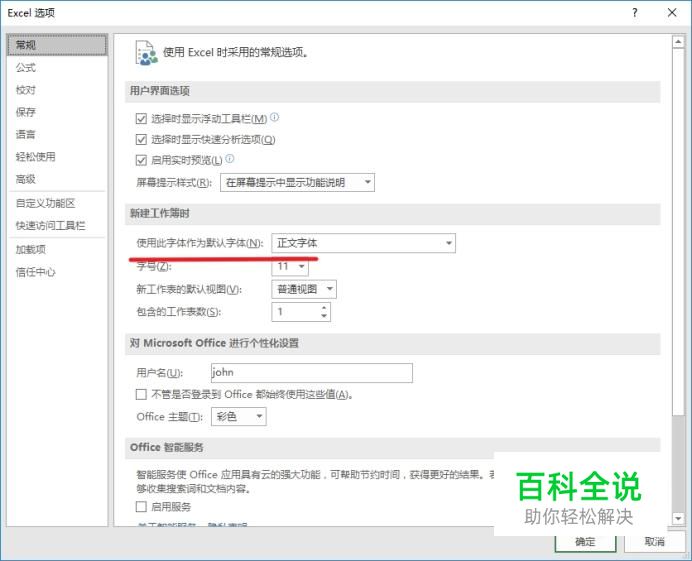
Task: Select the 语言 category
Action: coord(26,134)
